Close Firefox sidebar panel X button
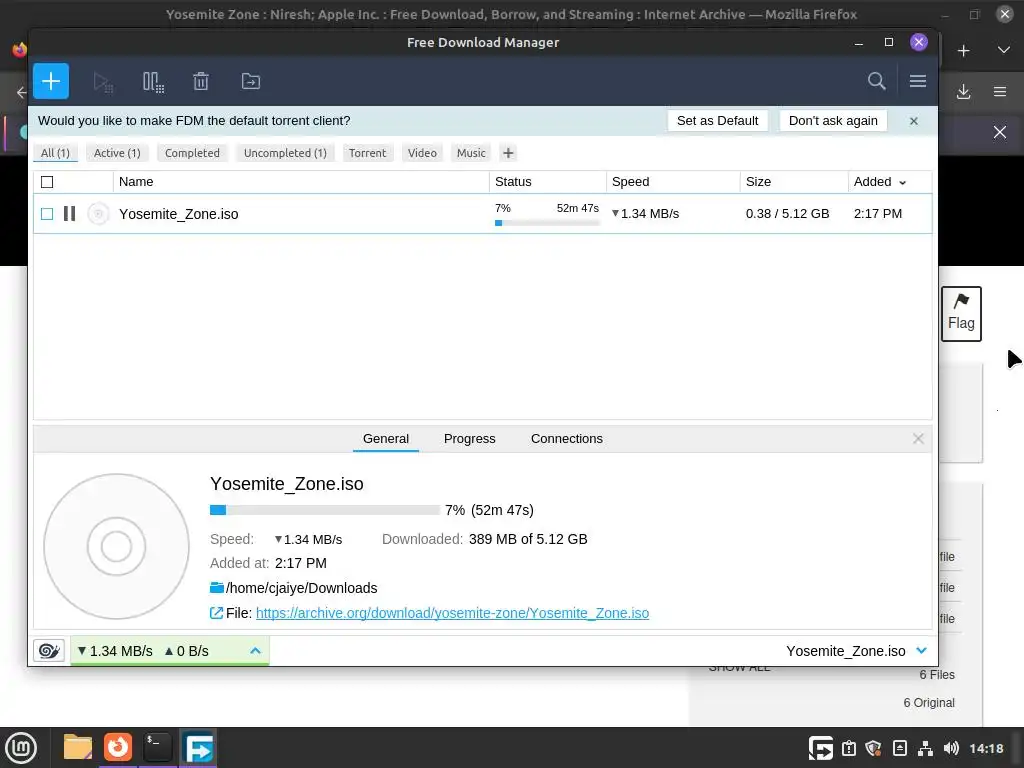 (x=1000, y=133)
